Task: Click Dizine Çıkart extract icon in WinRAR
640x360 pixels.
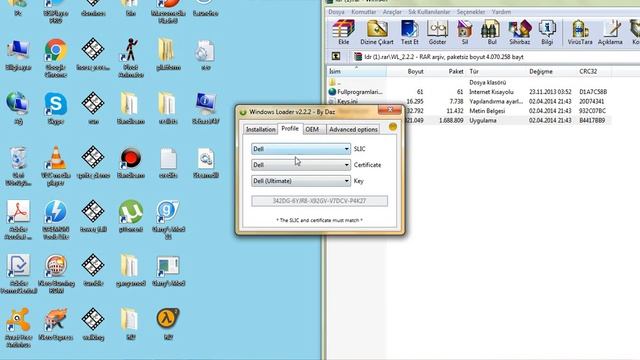Action: pos(377,32)
